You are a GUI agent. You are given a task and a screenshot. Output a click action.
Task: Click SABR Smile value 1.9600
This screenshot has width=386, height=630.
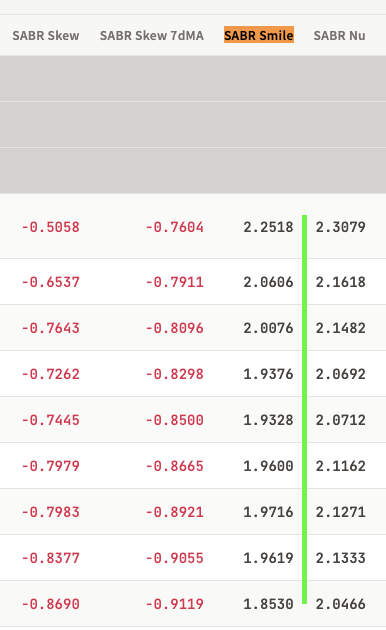[268, 466]
